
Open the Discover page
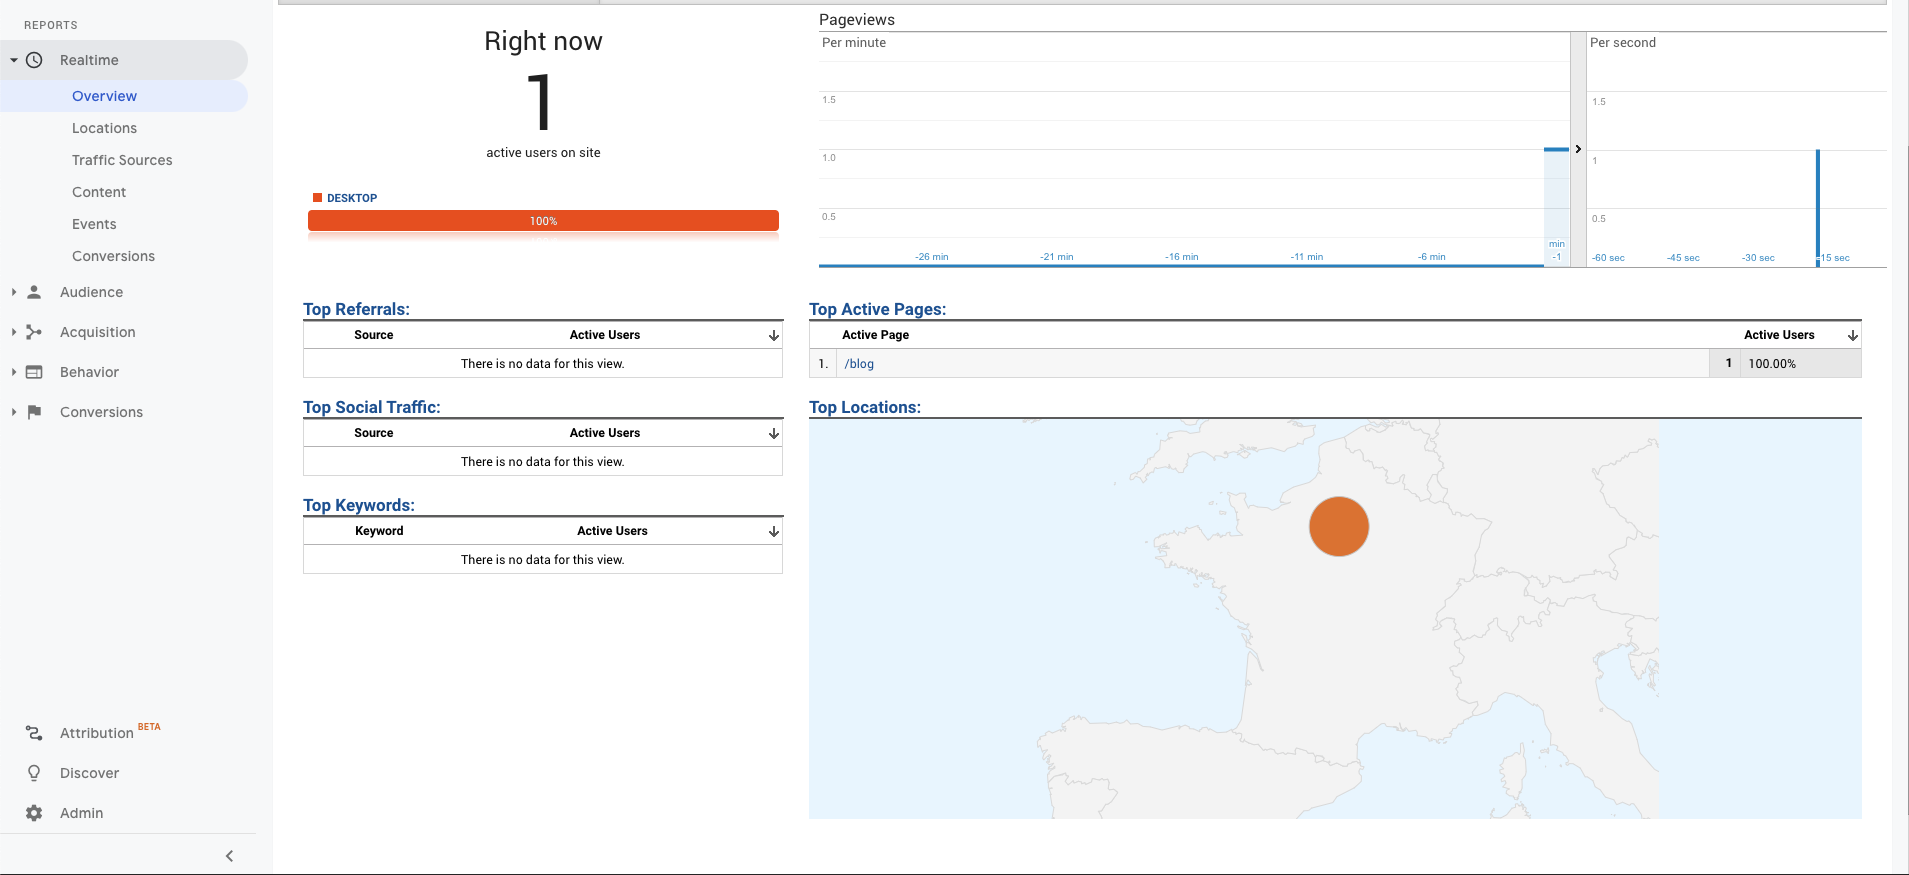coord(89,773)
